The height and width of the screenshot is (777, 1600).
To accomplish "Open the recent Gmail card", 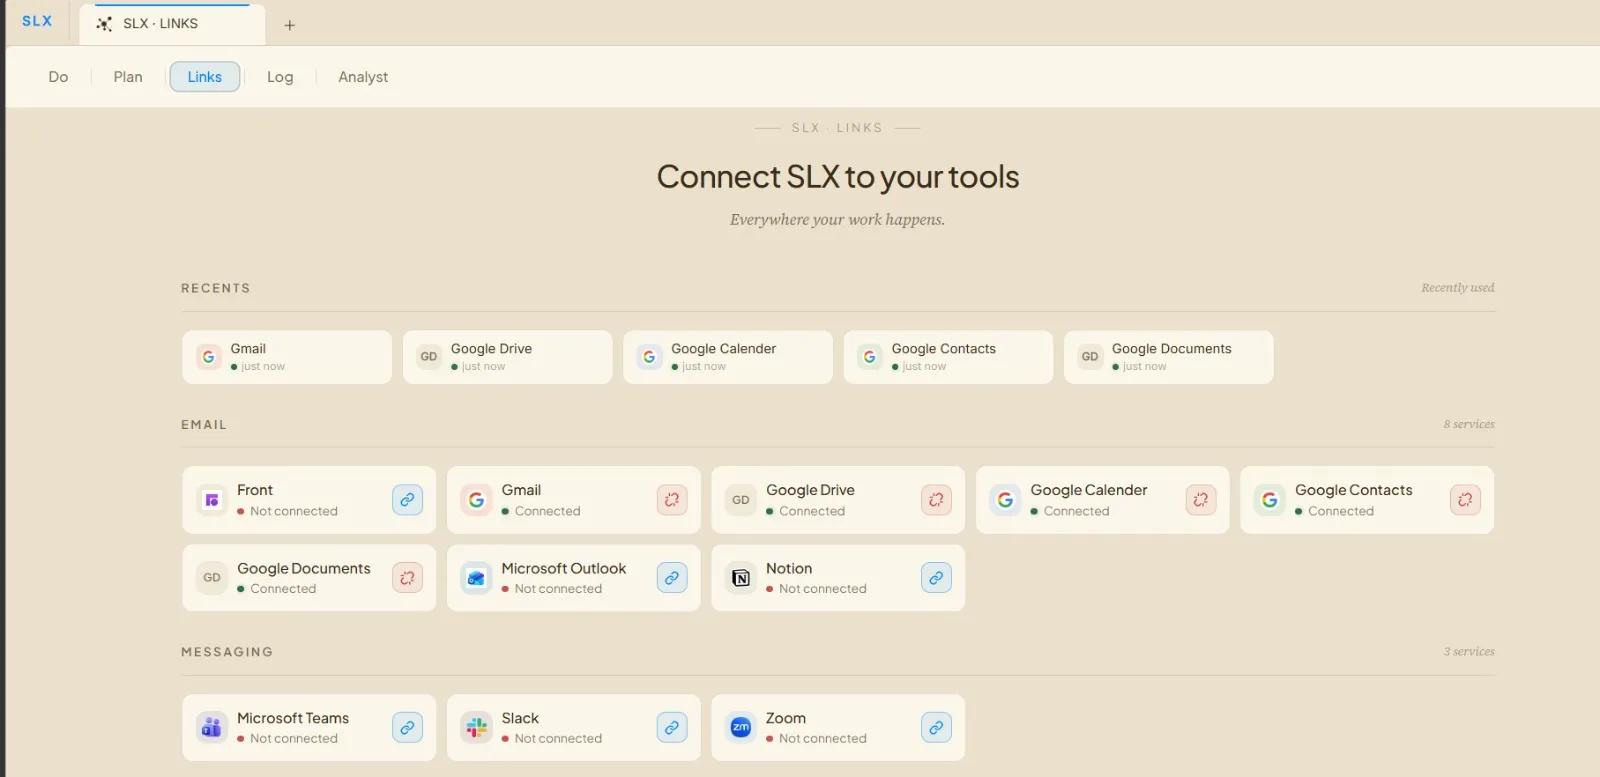I will [287, 357].
